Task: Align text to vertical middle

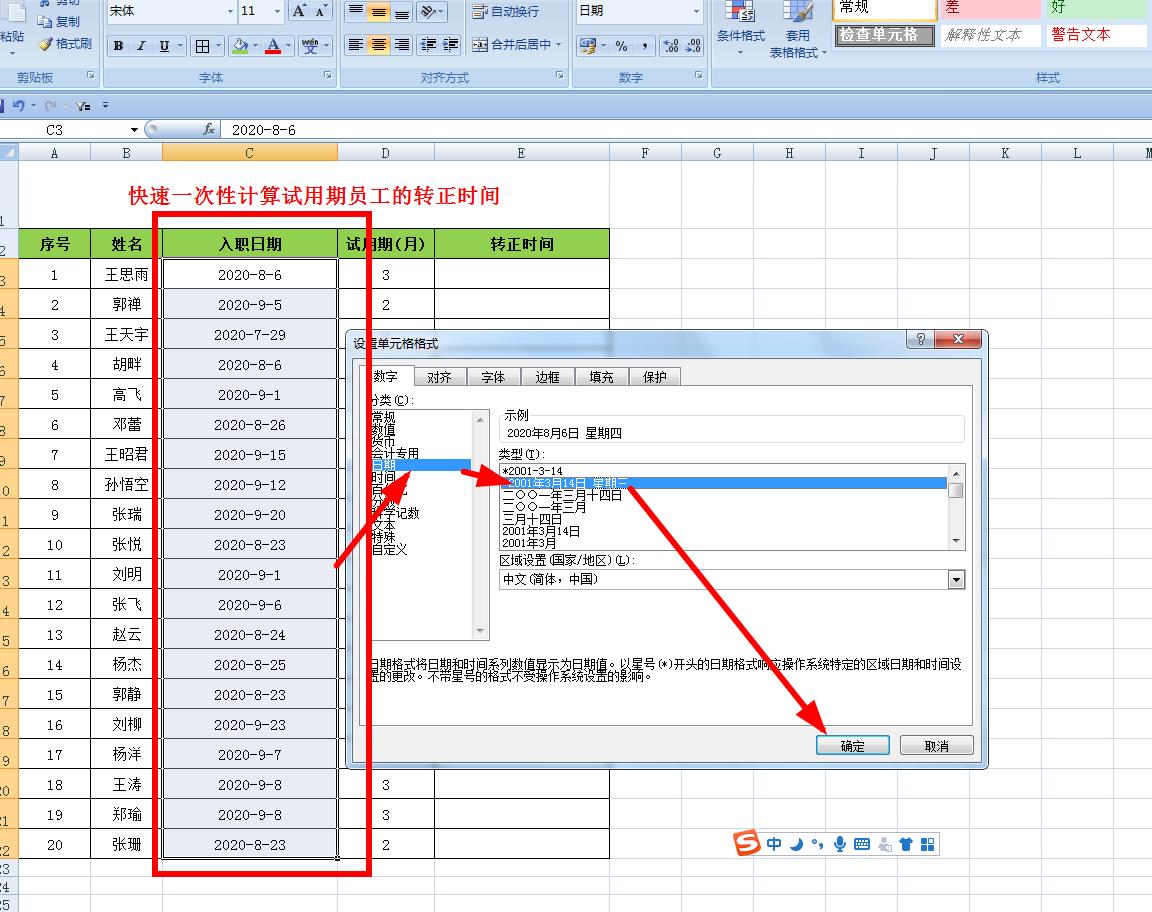Action: click(x=378, y=10)
